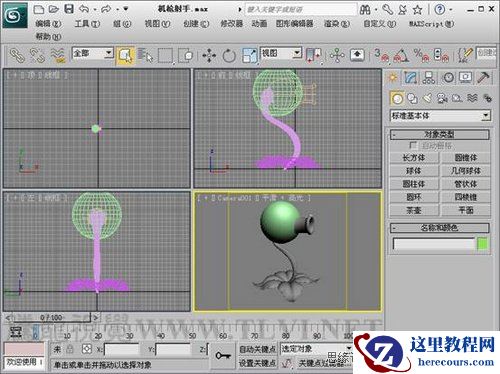500x374 pixels.
Task: Click the object name input field
Action: click(434, 244)
